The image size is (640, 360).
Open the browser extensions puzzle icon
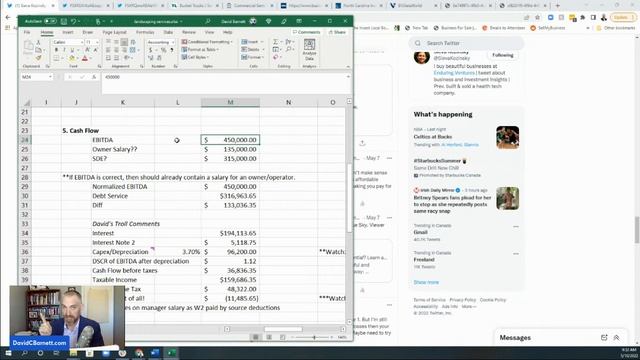(x=583, y=18)
